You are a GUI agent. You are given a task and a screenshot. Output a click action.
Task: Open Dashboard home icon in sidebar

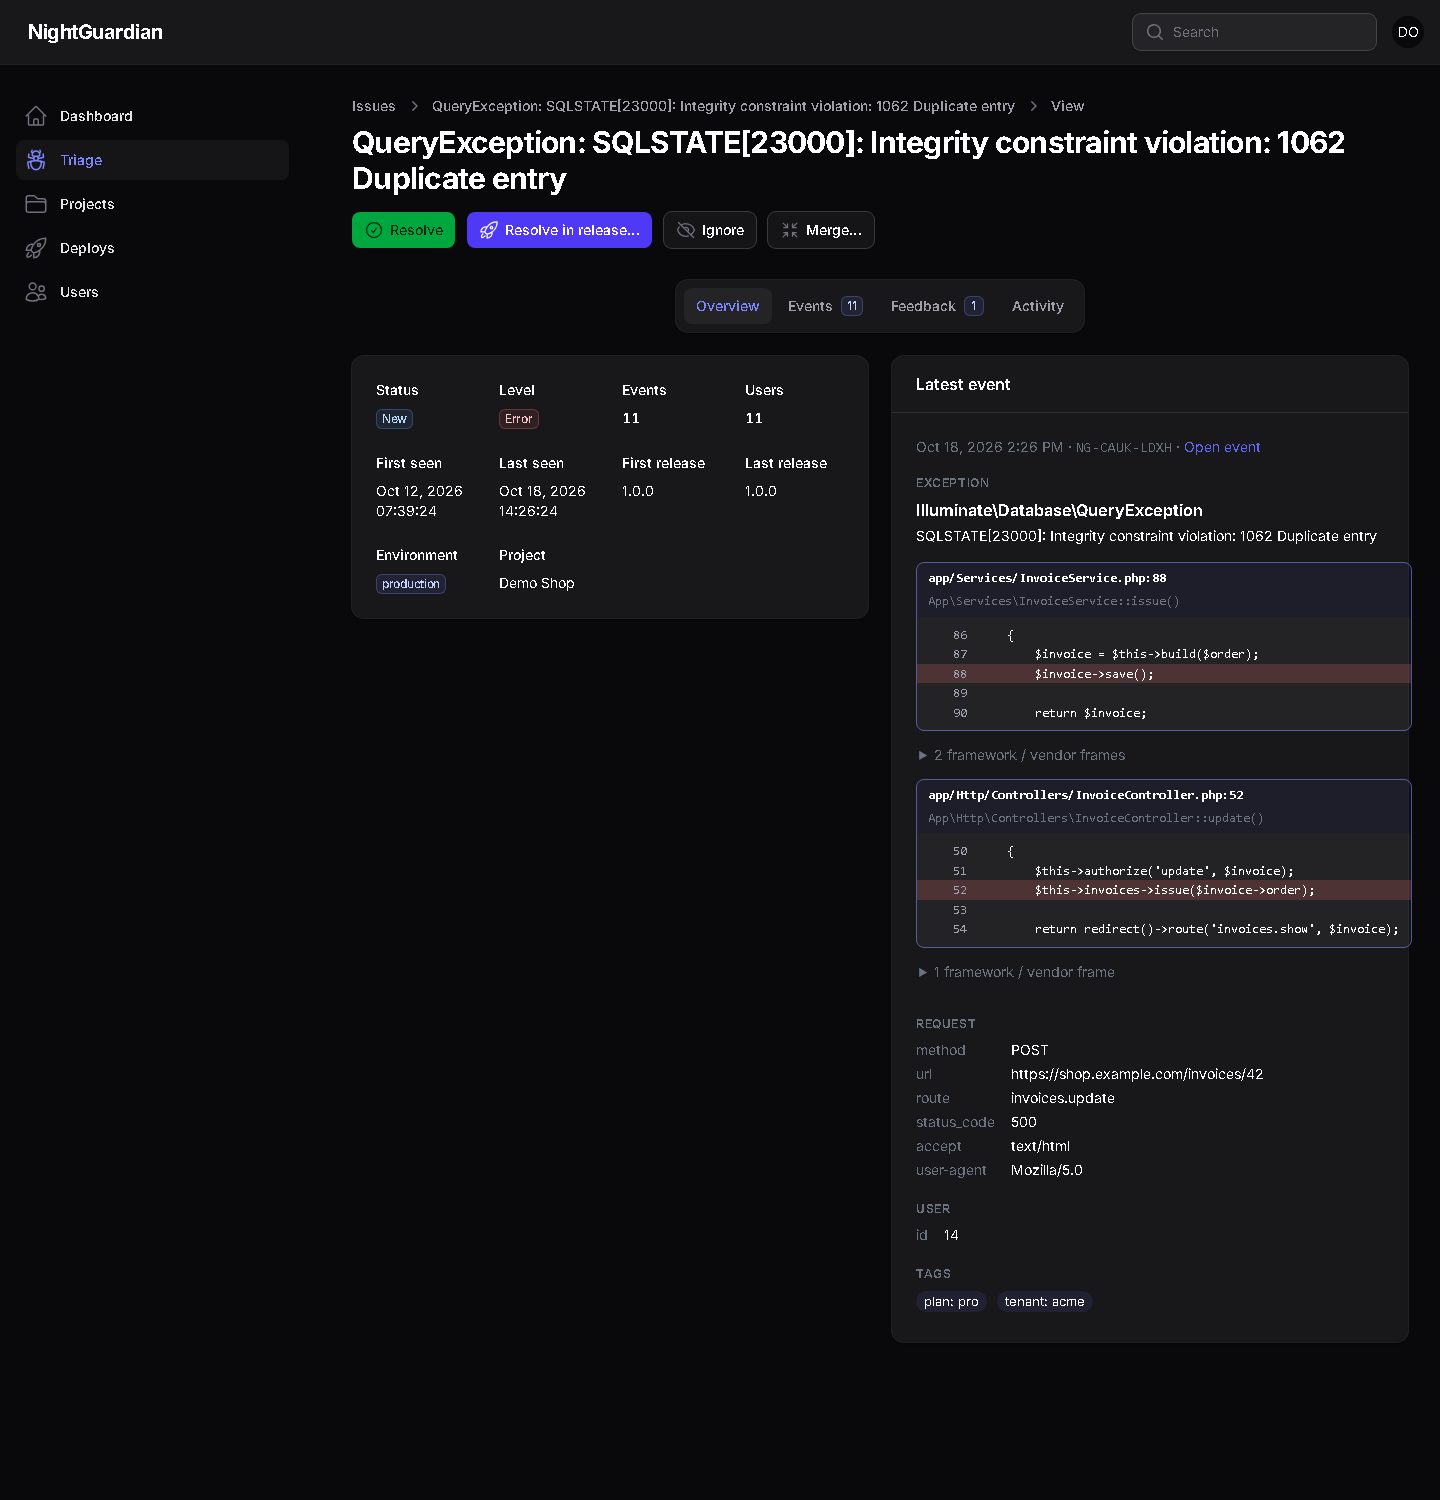click(36, 116)
